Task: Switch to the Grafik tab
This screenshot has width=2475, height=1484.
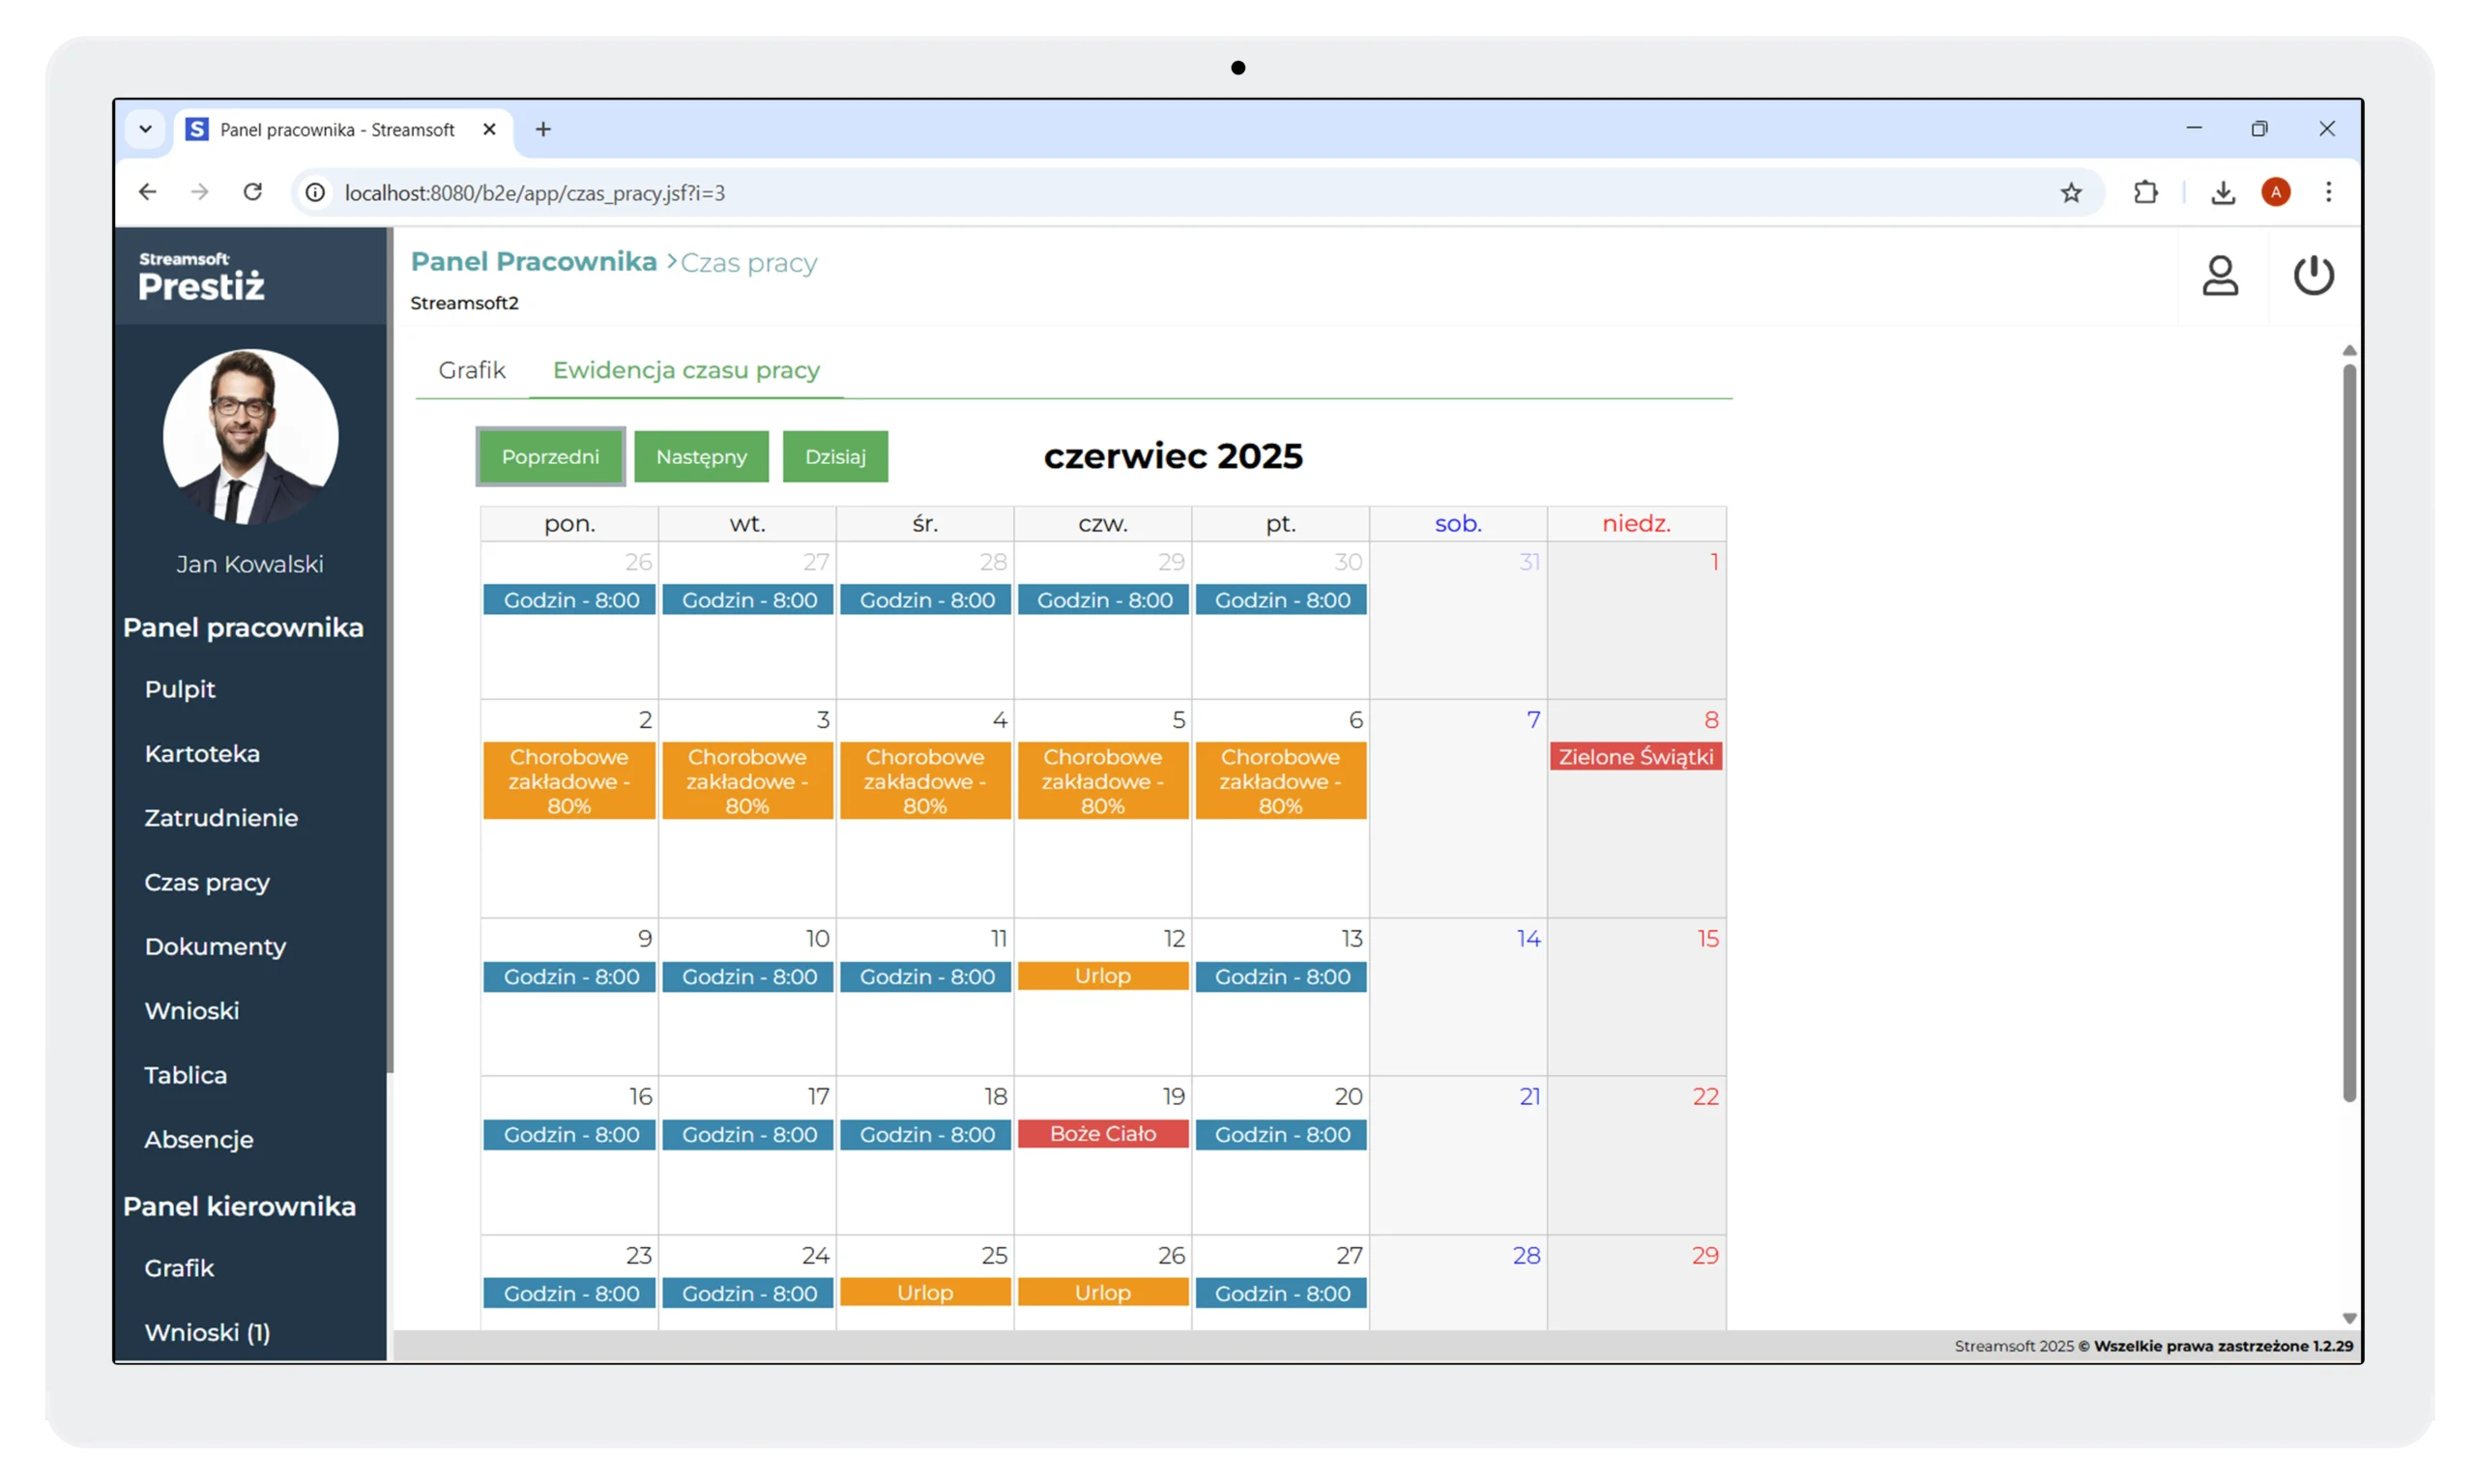Action: (472, 370)
